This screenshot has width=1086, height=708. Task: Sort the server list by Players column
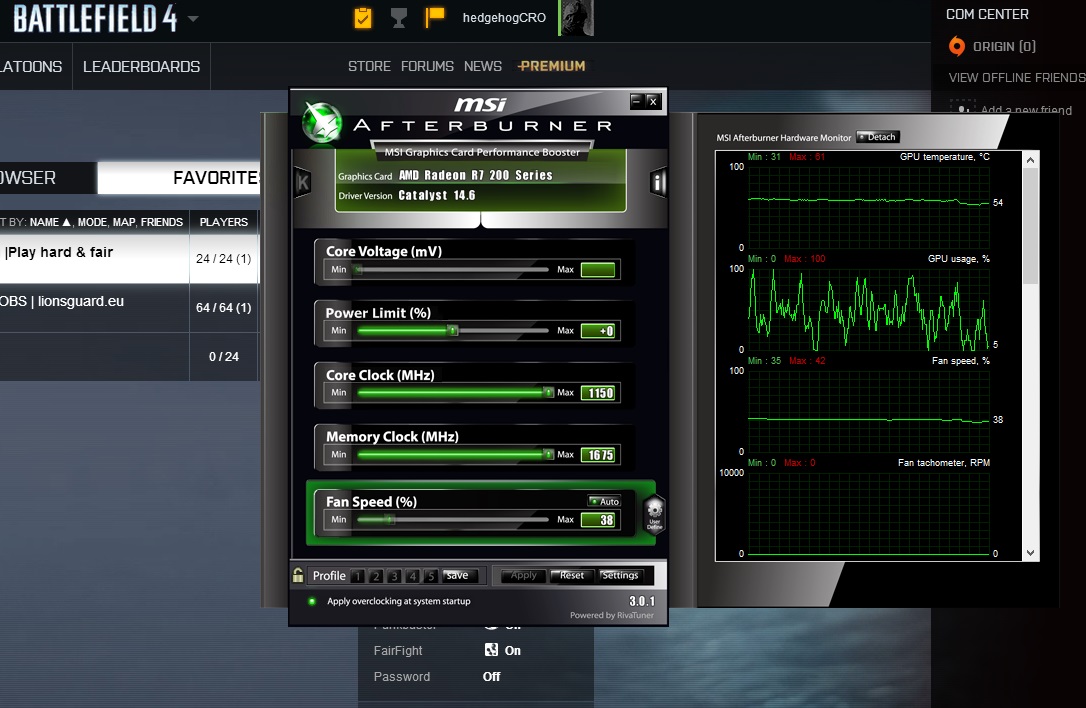[x=224, y=222]
